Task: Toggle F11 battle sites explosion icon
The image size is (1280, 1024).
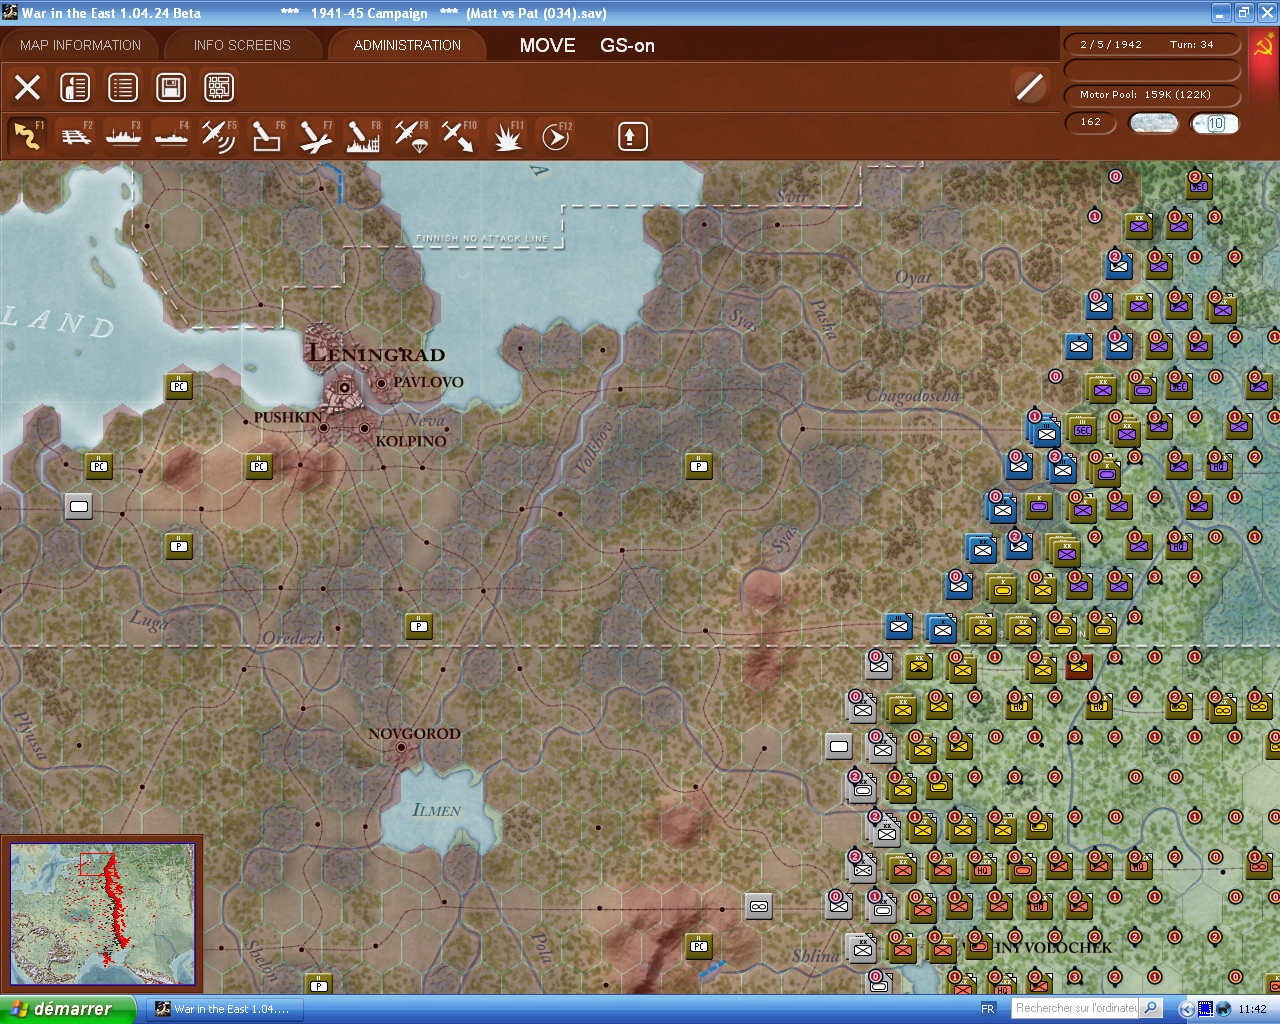Action: click(x=507, y=136)
